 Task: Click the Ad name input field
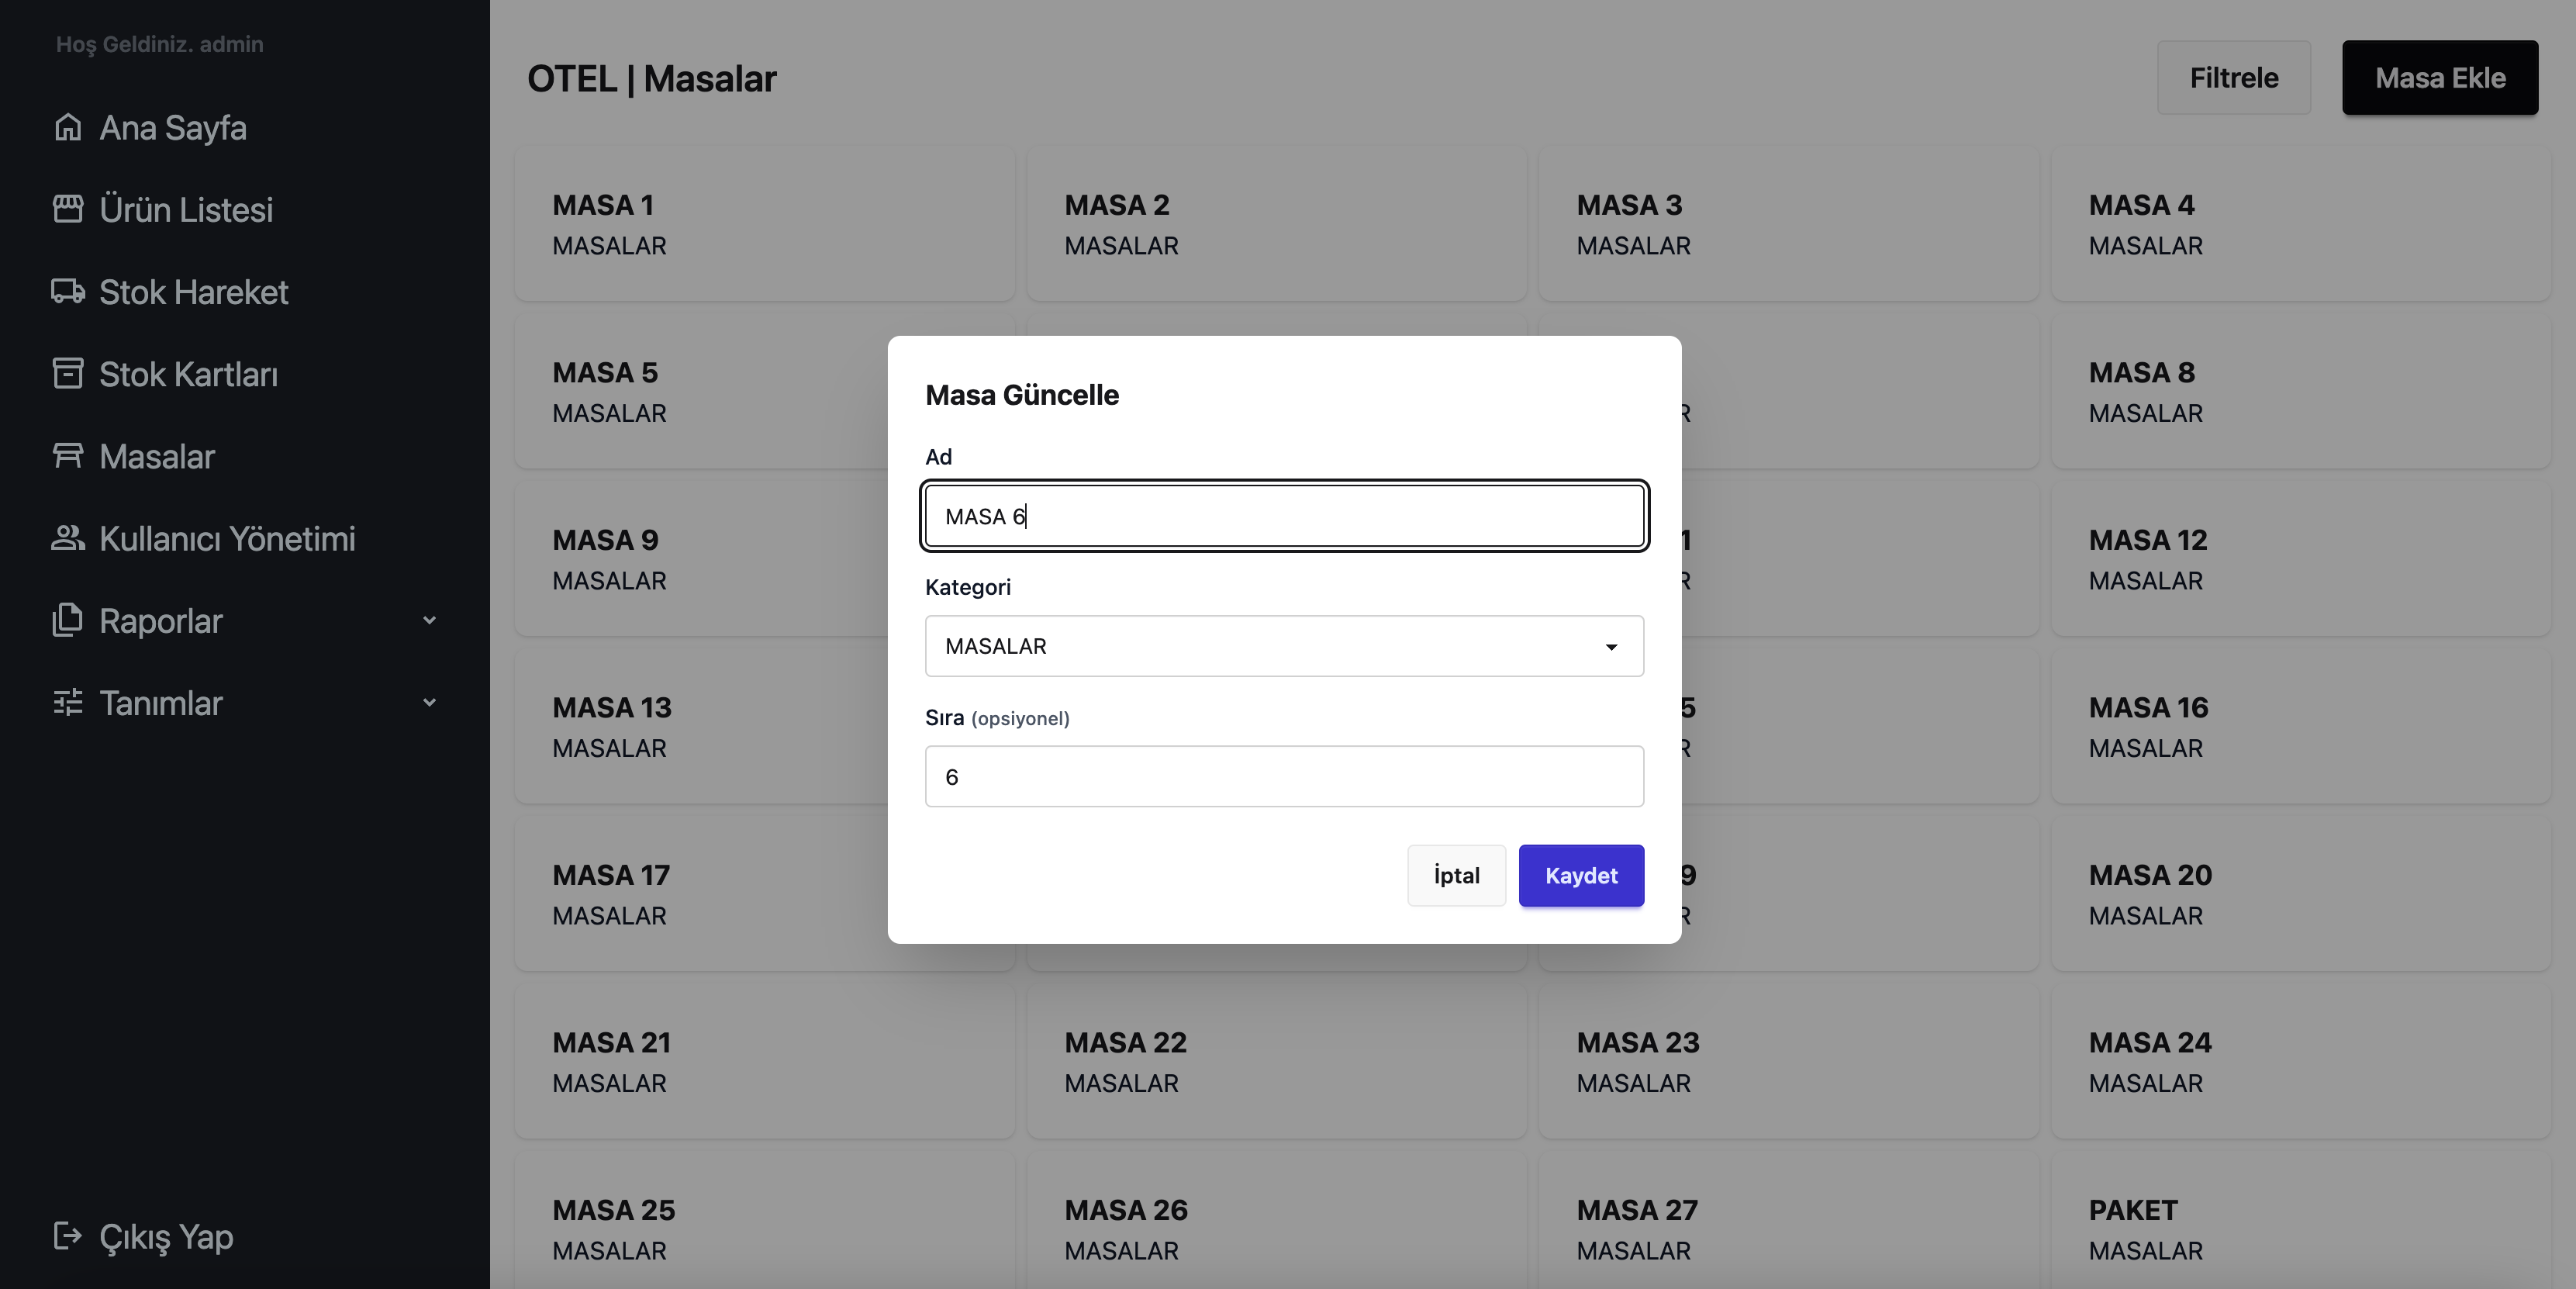[1283, 516]
